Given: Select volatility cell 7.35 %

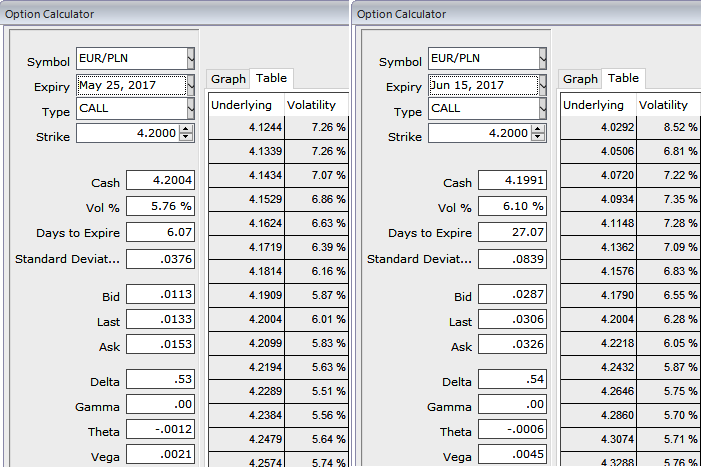Looking at the screenshot, I should click(668, 199).
